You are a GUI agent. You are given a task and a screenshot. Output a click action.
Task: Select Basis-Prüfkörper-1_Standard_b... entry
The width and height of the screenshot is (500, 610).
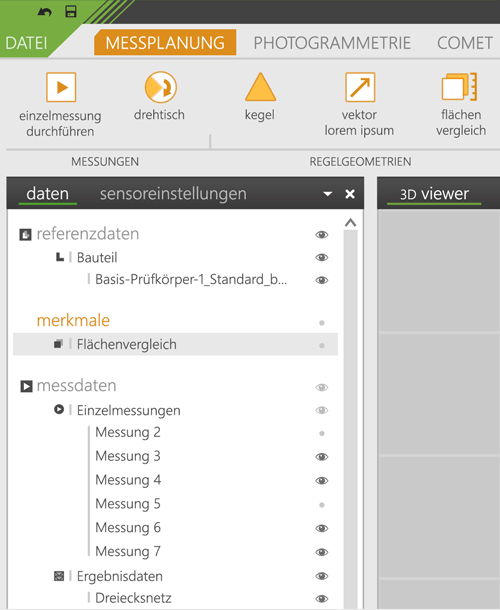191,280
